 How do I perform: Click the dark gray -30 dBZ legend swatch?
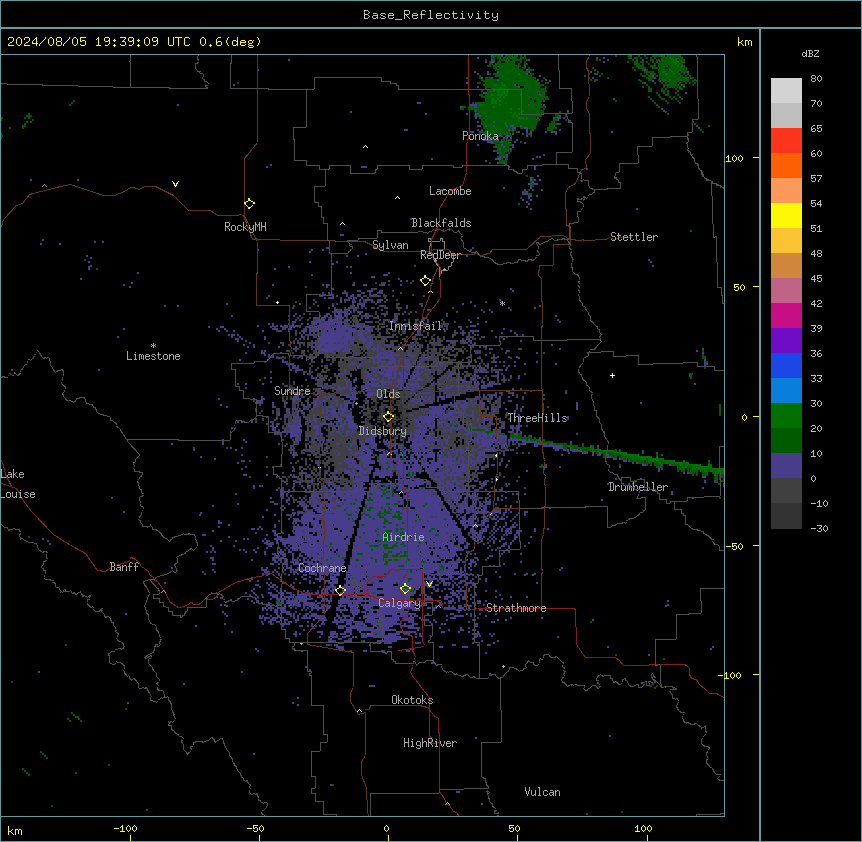point(786,516)
